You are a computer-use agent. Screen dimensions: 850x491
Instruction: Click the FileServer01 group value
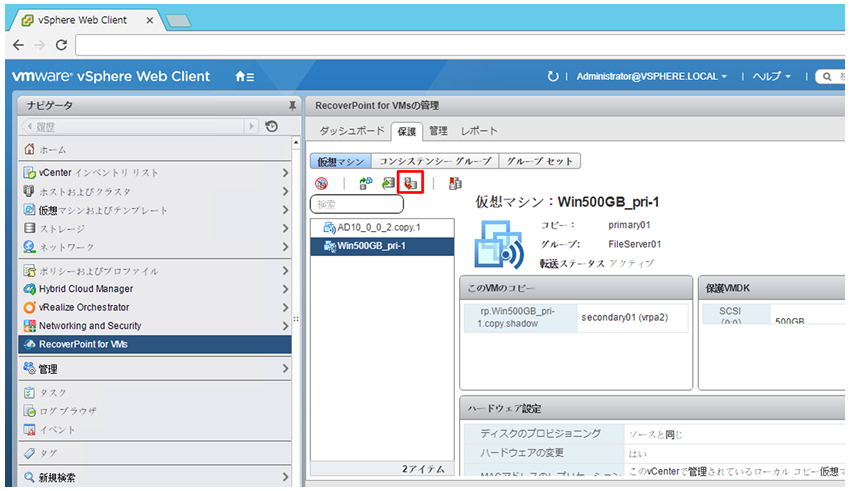[634, 244]
